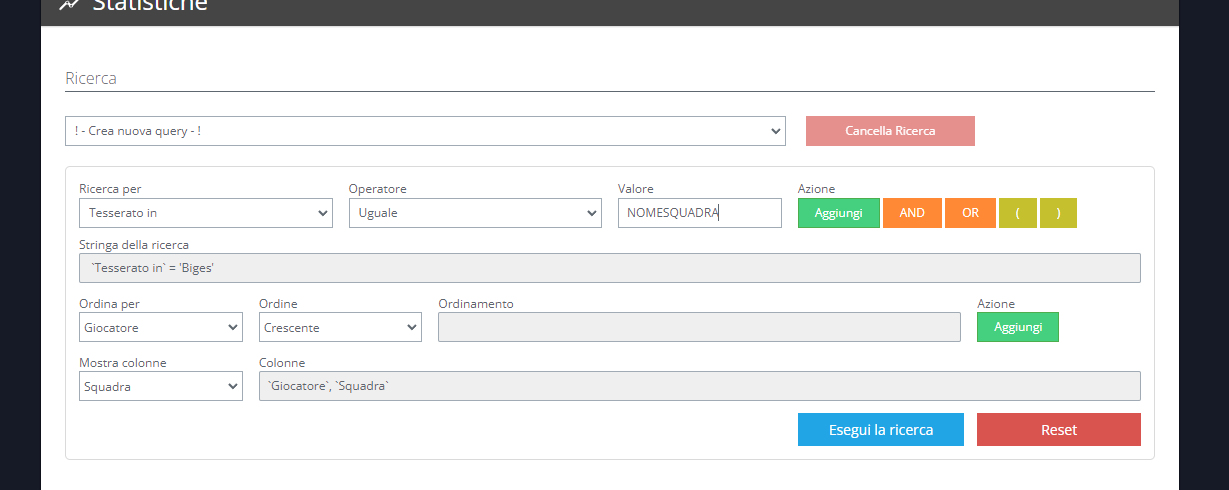Click the red Reset button
Viewport: 1229px width, 490px height.
1058,430
